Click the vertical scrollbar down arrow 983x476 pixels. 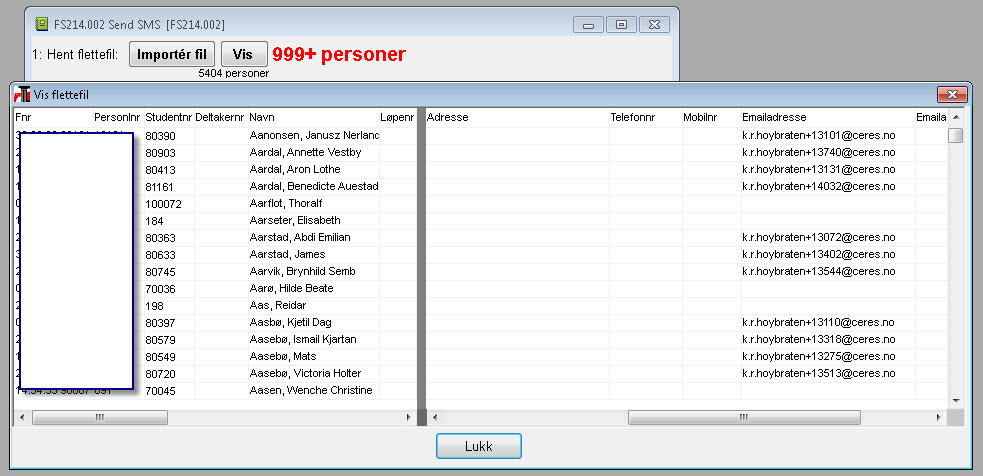click(x=955, y=401)
